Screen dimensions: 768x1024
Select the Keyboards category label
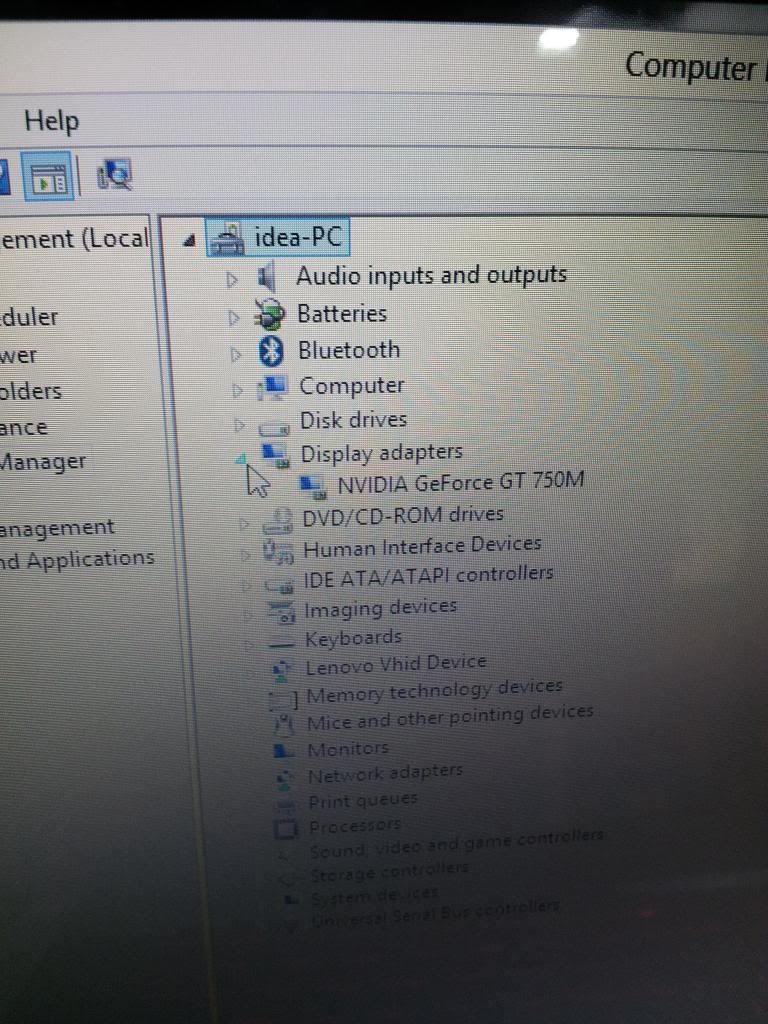(353, 638)
